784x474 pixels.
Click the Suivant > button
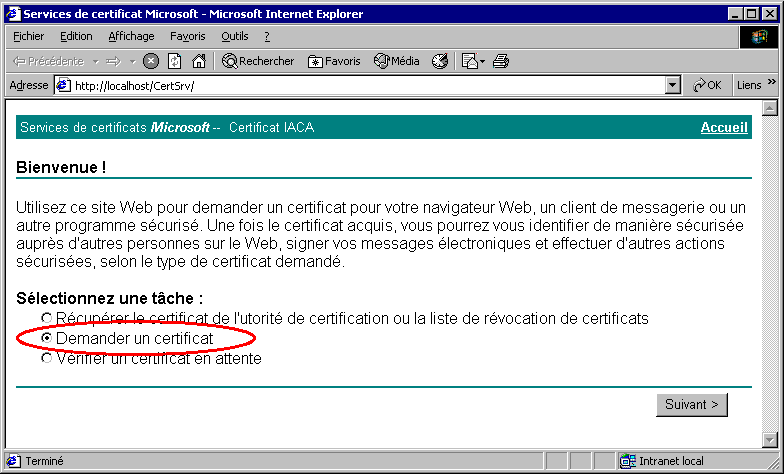click(x=692, y=404)
